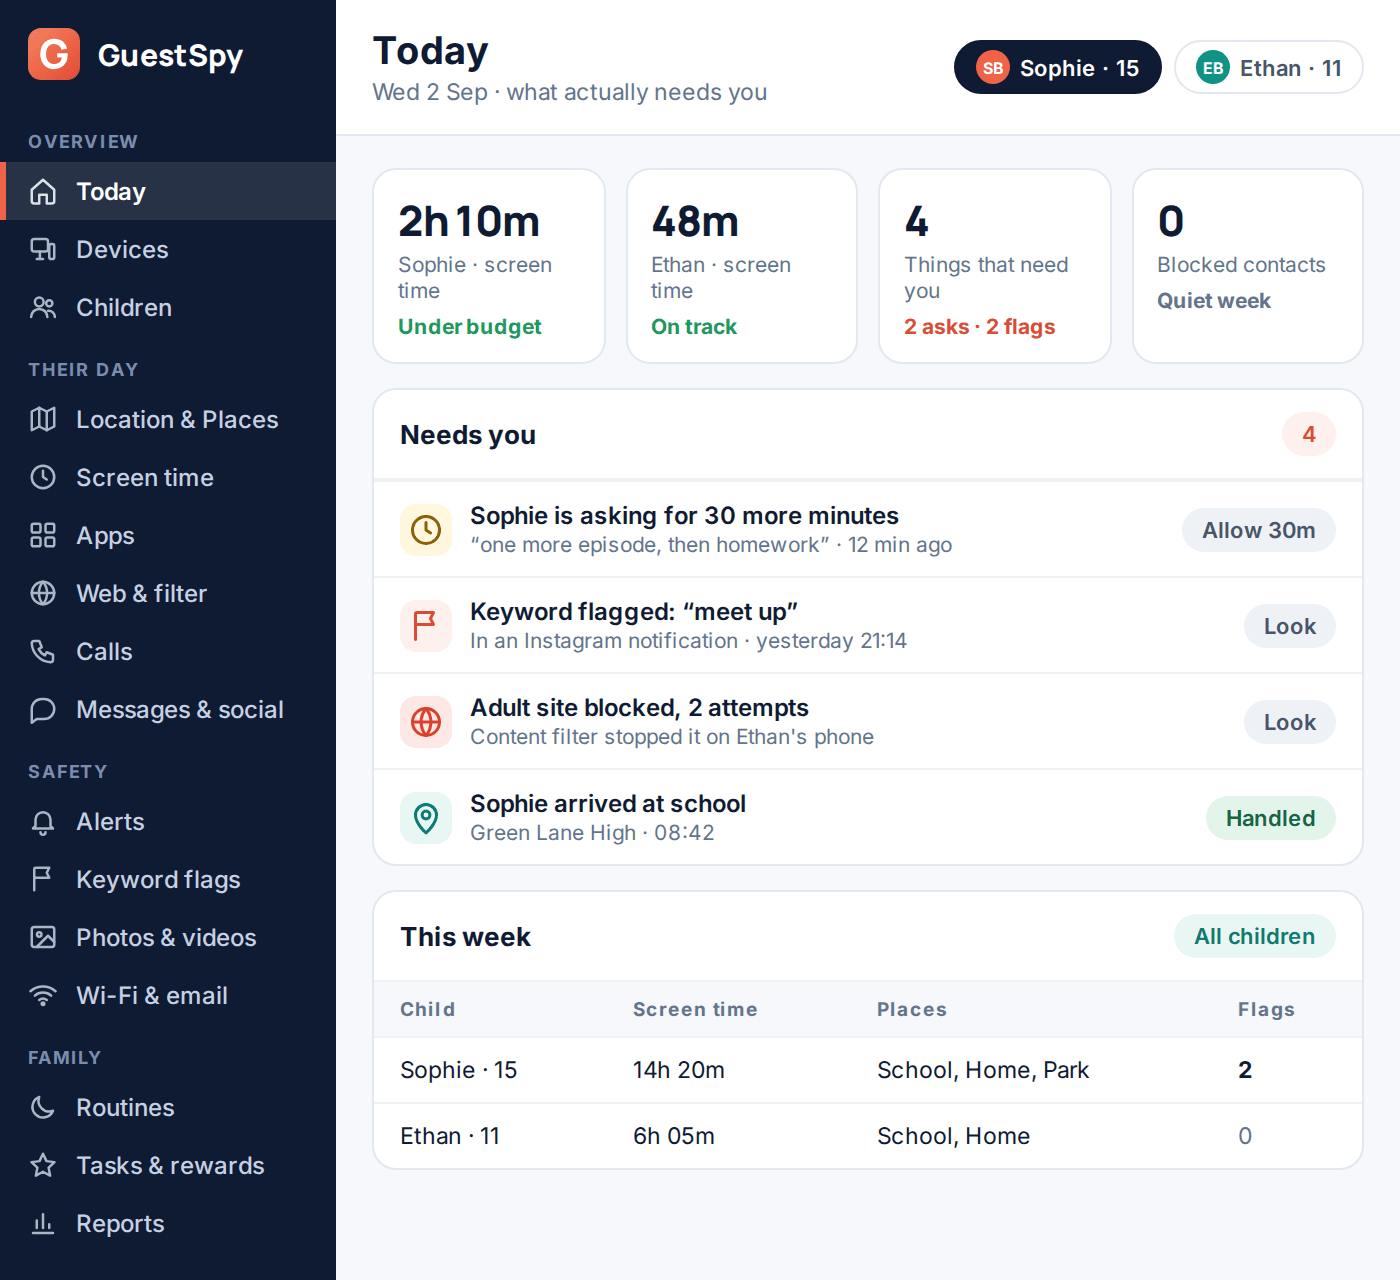Switch to Ethan · 11 profile
The image size is (1400, 1280).
click(x=1269, y=67)
